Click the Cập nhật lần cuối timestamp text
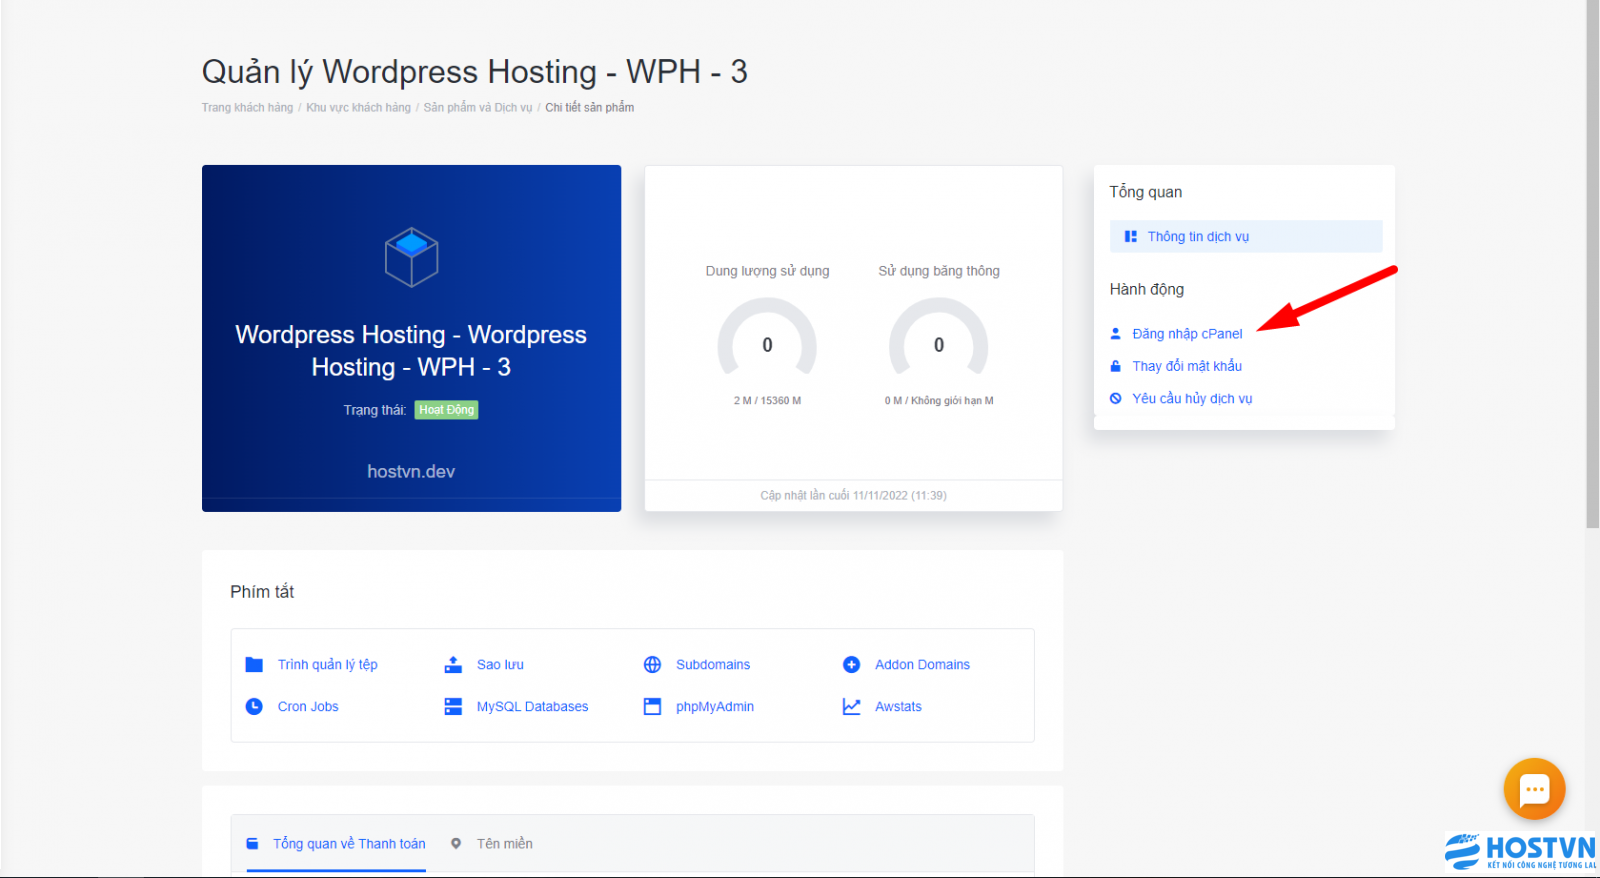The width and height of the screenshot is (1600, 878). coord(853,495)
